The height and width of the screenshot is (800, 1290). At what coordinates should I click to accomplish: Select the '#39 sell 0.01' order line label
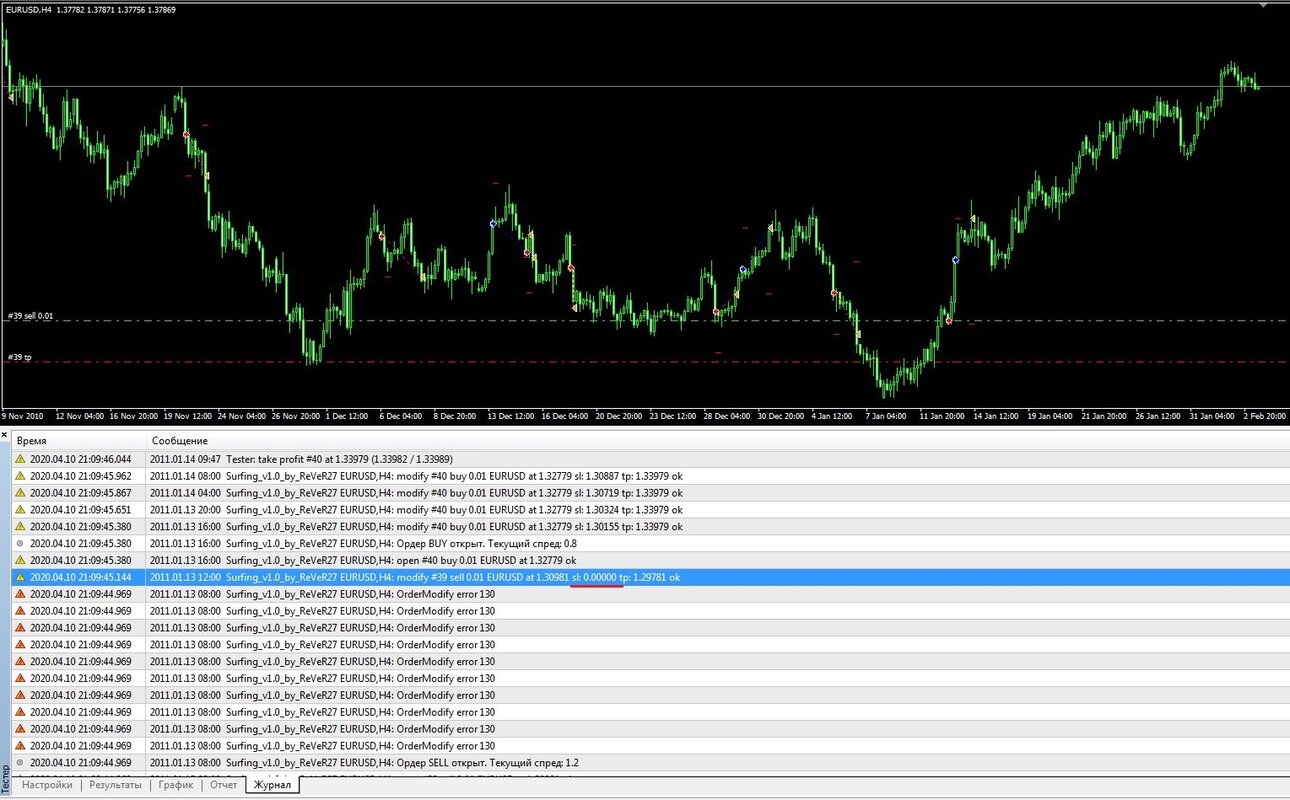pos(31,316)
